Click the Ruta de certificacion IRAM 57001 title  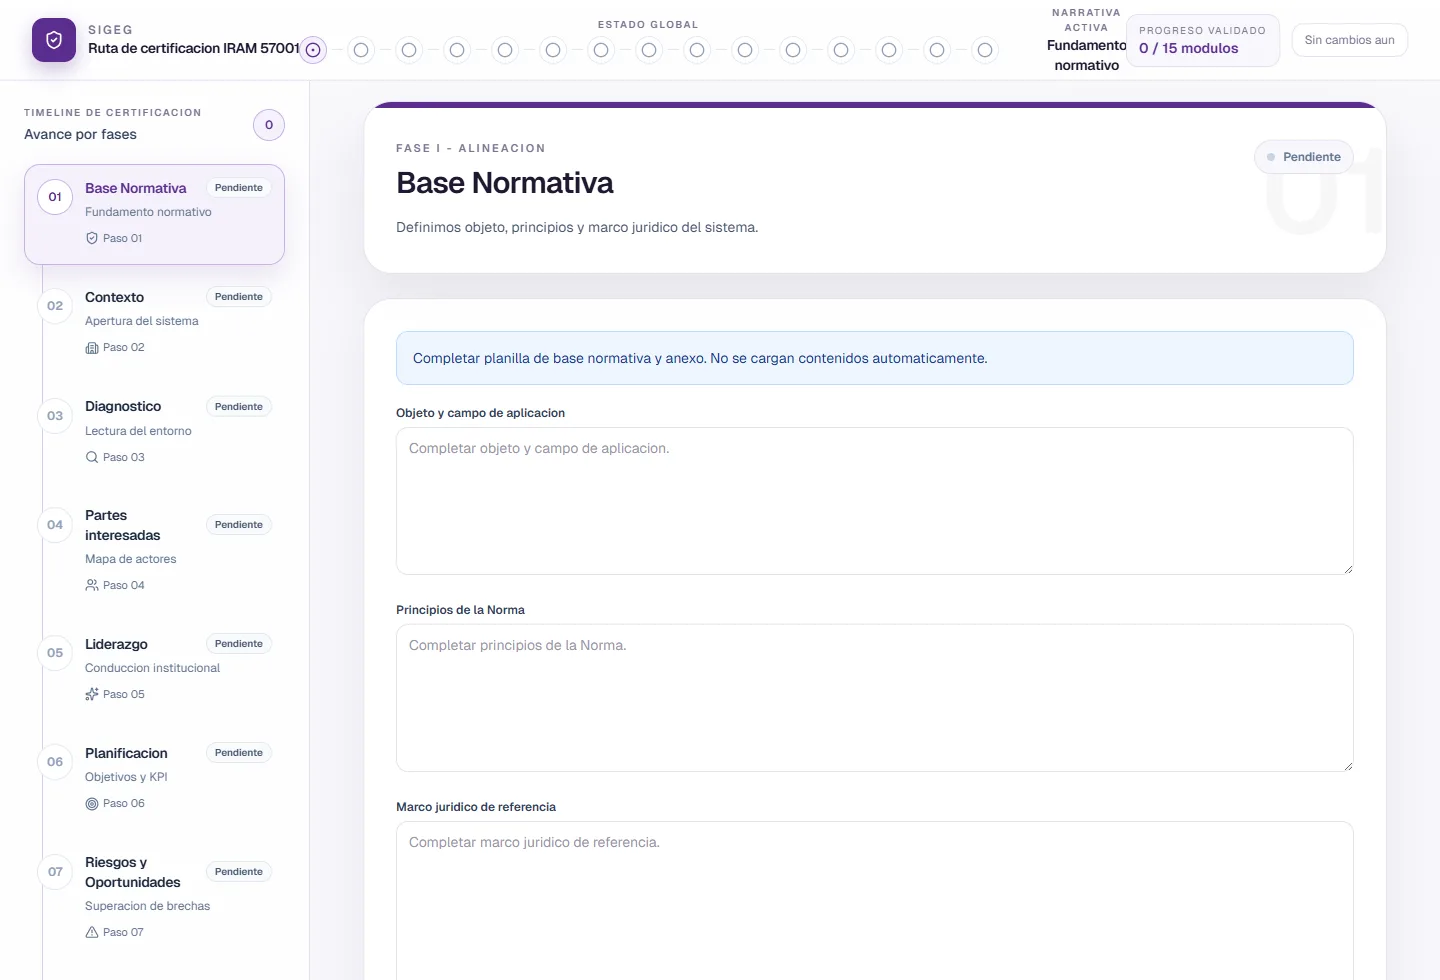194,48
